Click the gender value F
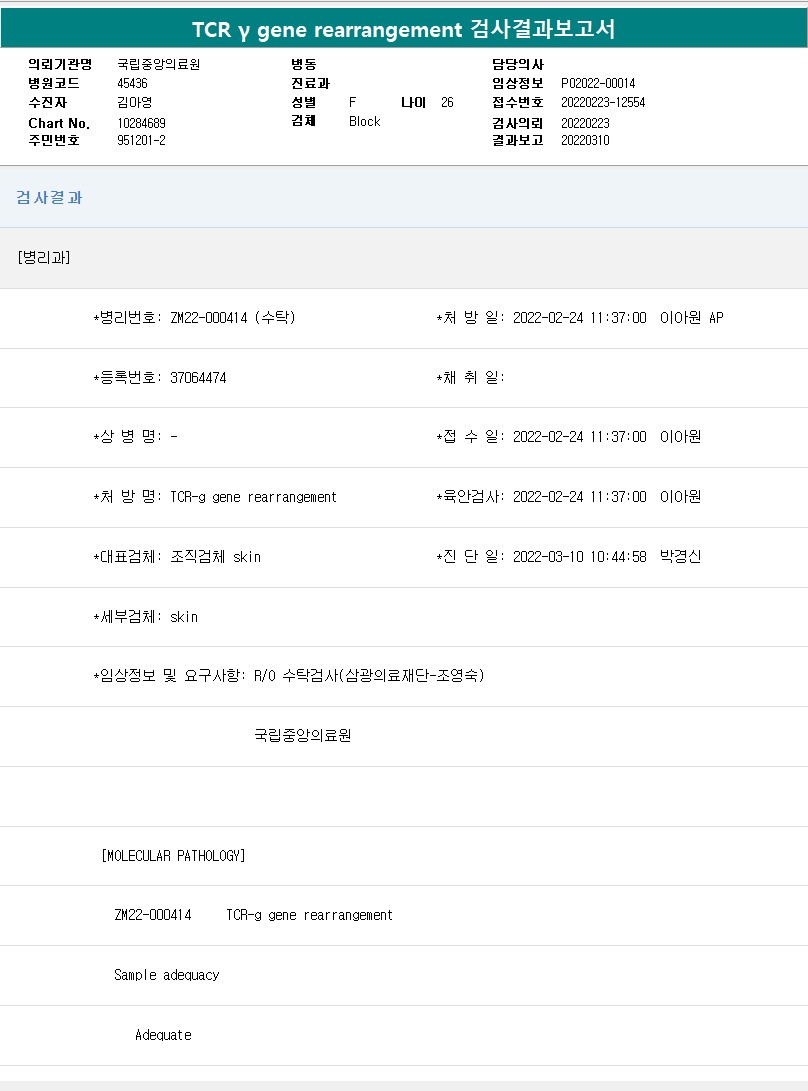The height and width of the screenshot is (1091, 808). [352, 102]
